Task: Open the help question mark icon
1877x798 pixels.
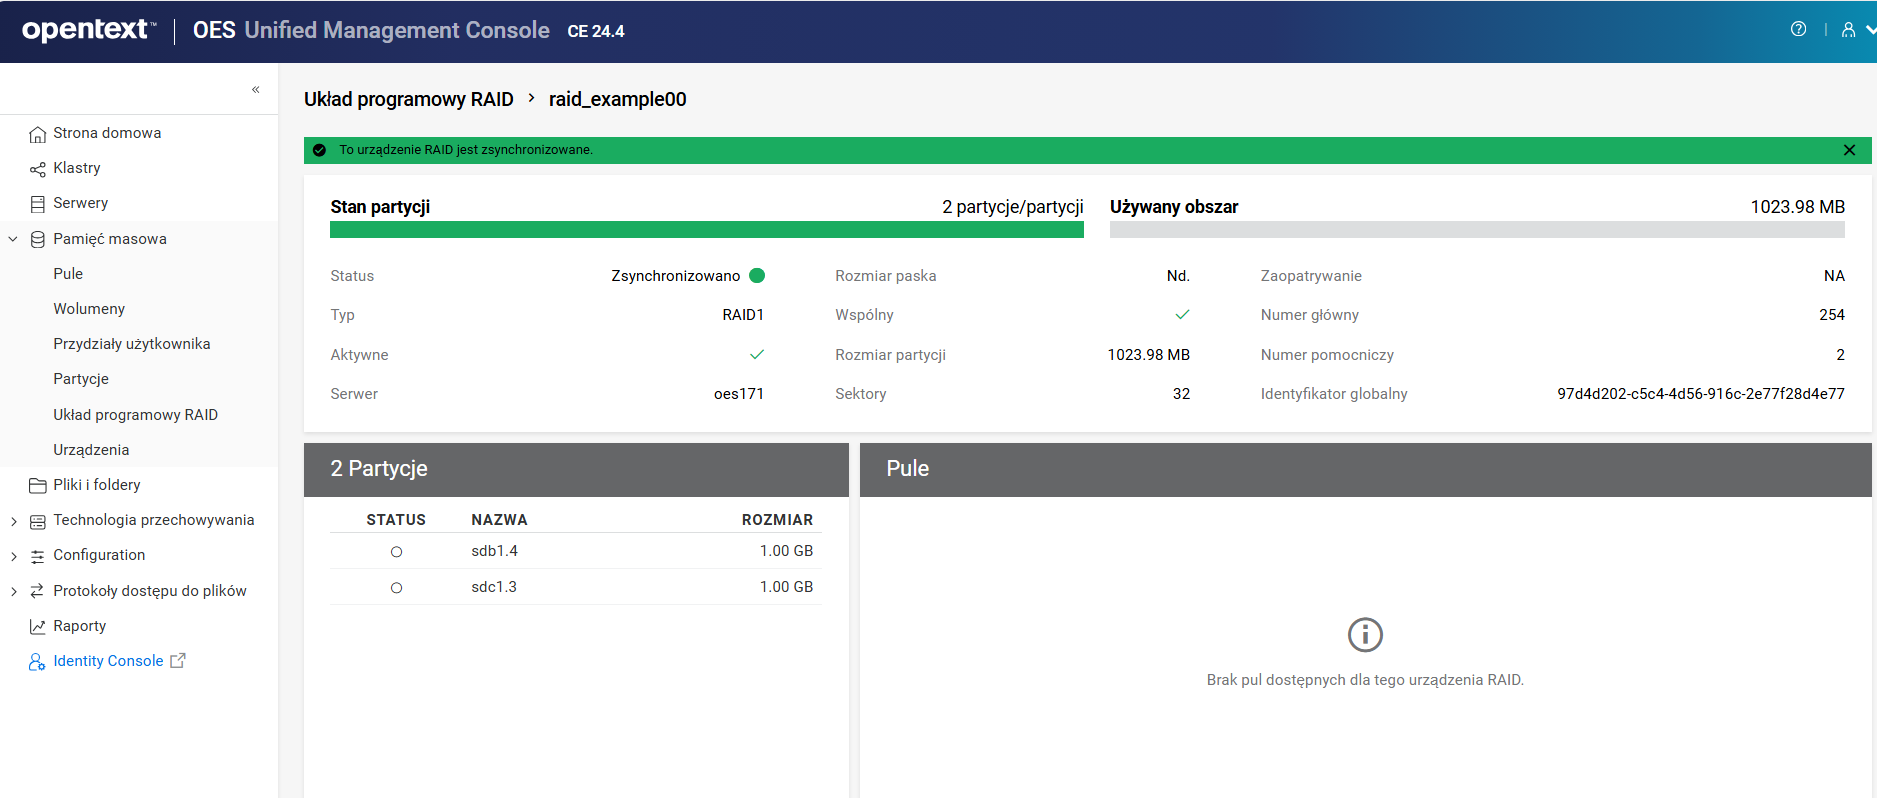Action: point(1798,30)
